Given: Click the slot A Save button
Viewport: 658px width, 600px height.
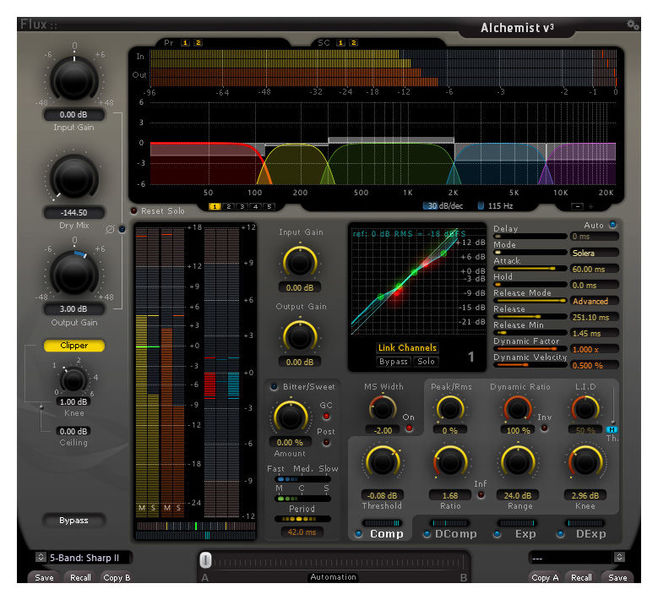Looking at the screenshot, I should click(x=44, y=577).
